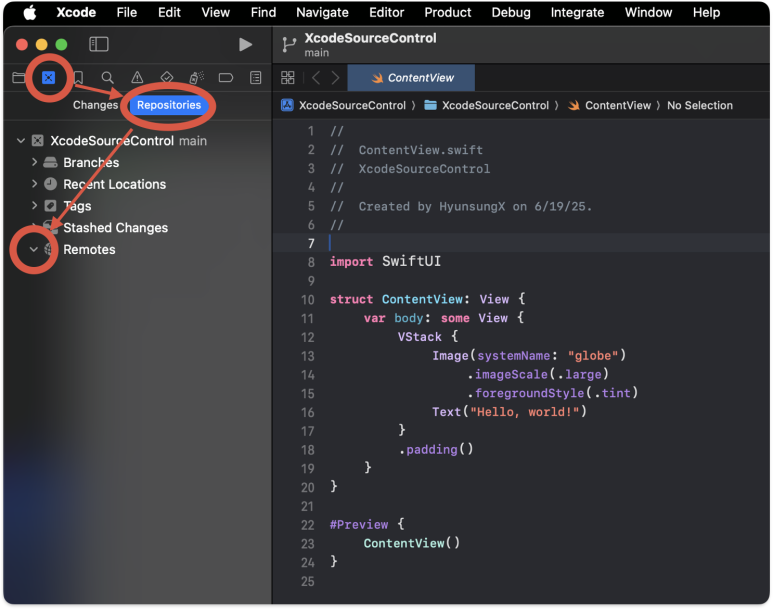Click the XcodeSourceControl project breadcrumb
The height and width of the screenshot is (610, 773).
pyautogui.click(x=343, y=105)
